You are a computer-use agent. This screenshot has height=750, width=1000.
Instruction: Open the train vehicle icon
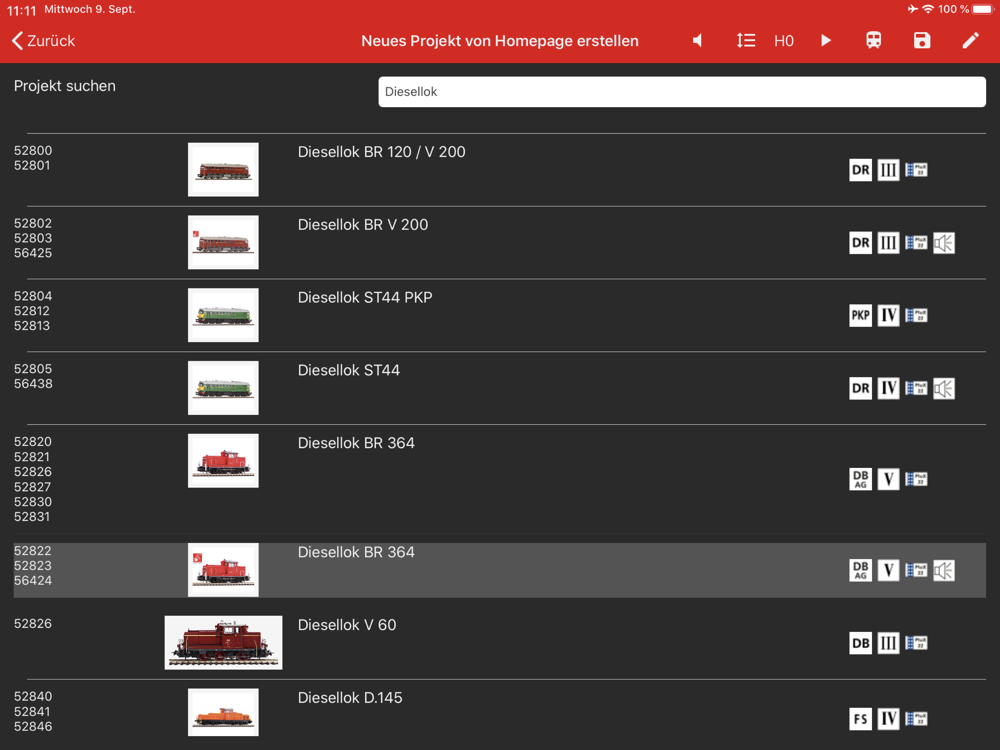tap(874, 41)
